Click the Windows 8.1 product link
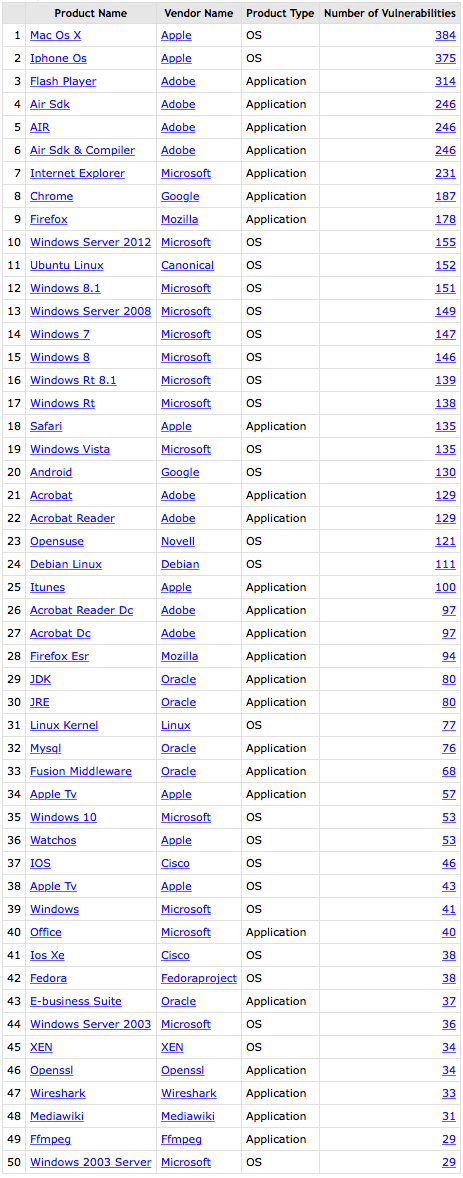This screenshot has width=463, height=1178. (x=65, y=288)
